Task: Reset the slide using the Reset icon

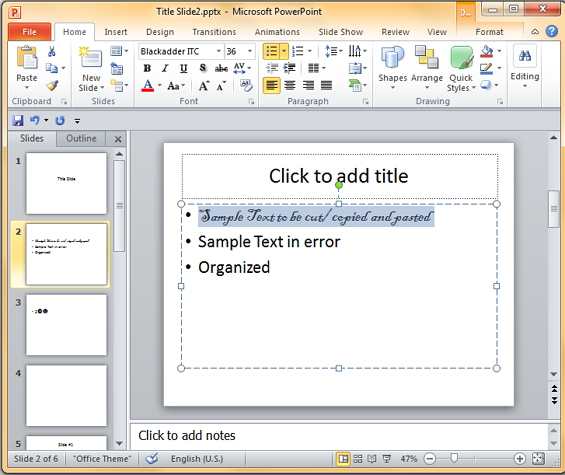Action: pos(117,68)
